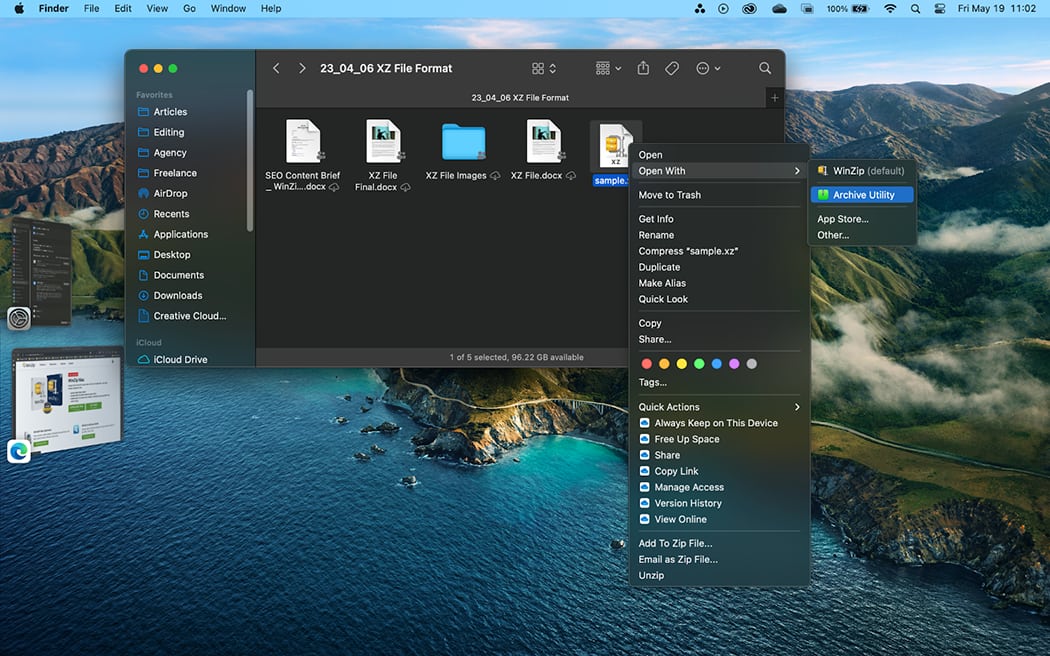Click the Finder search magnifier icon
1050x656 pixels.
765,68
